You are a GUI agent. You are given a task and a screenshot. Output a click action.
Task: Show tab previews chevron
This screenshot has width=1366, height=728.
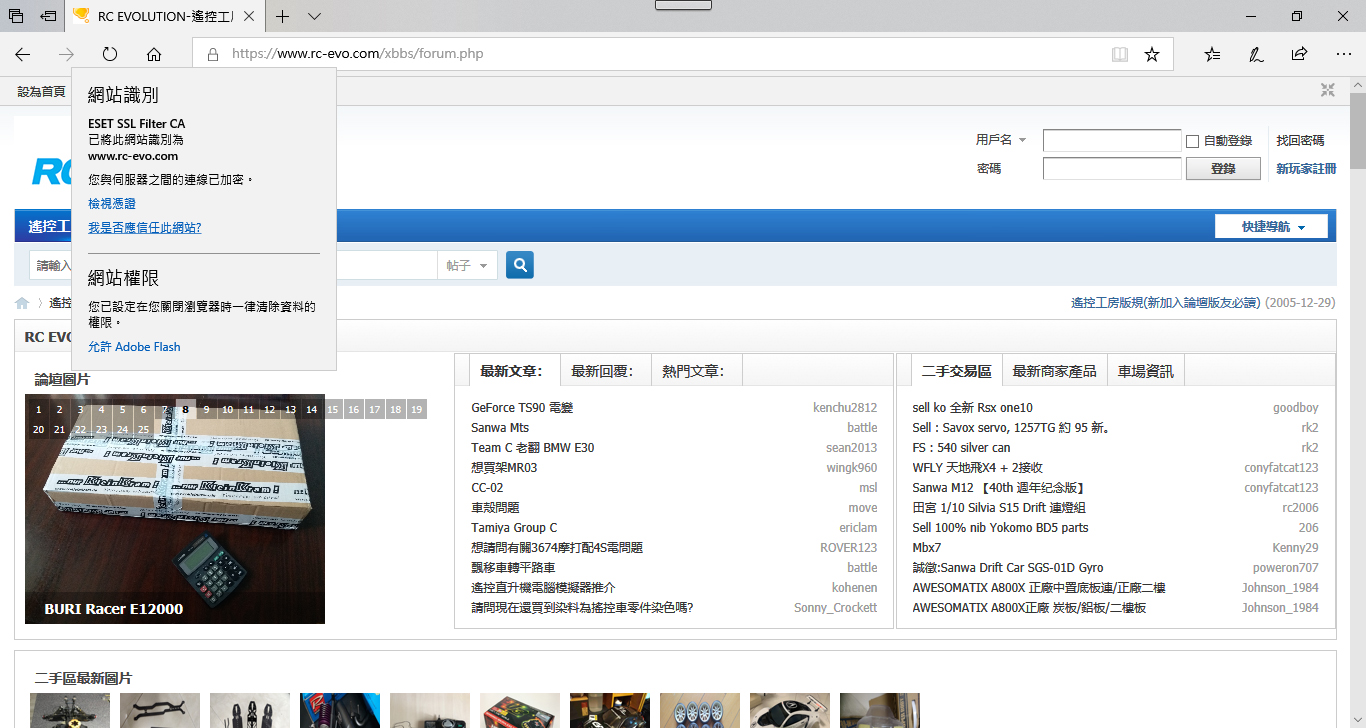(314, 16)
